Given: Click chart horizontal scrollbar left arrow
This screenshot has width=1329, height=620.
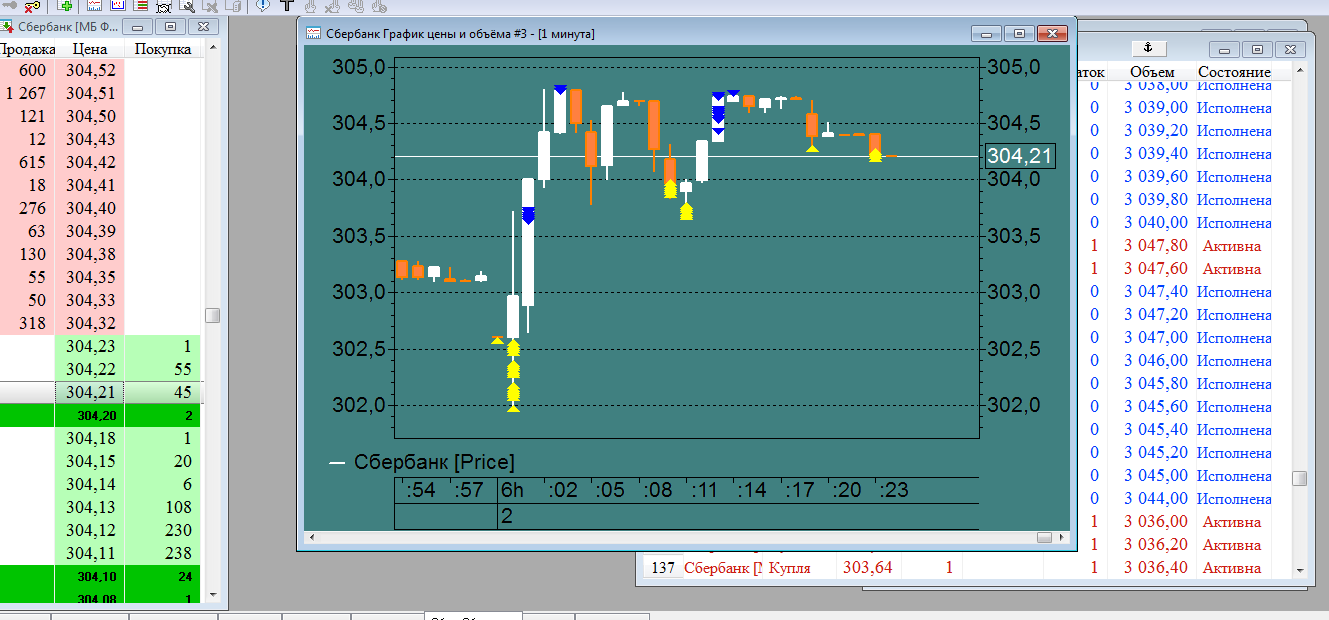Looking at the screenshot, I should (x=312, y=538).
